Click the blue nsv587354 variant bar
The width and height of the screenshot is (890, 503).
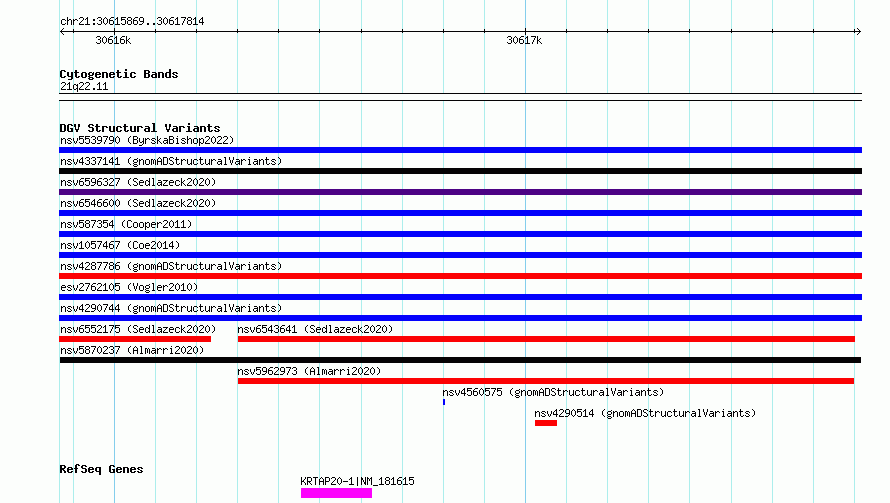pyautogui.click(x=460, y=234)
